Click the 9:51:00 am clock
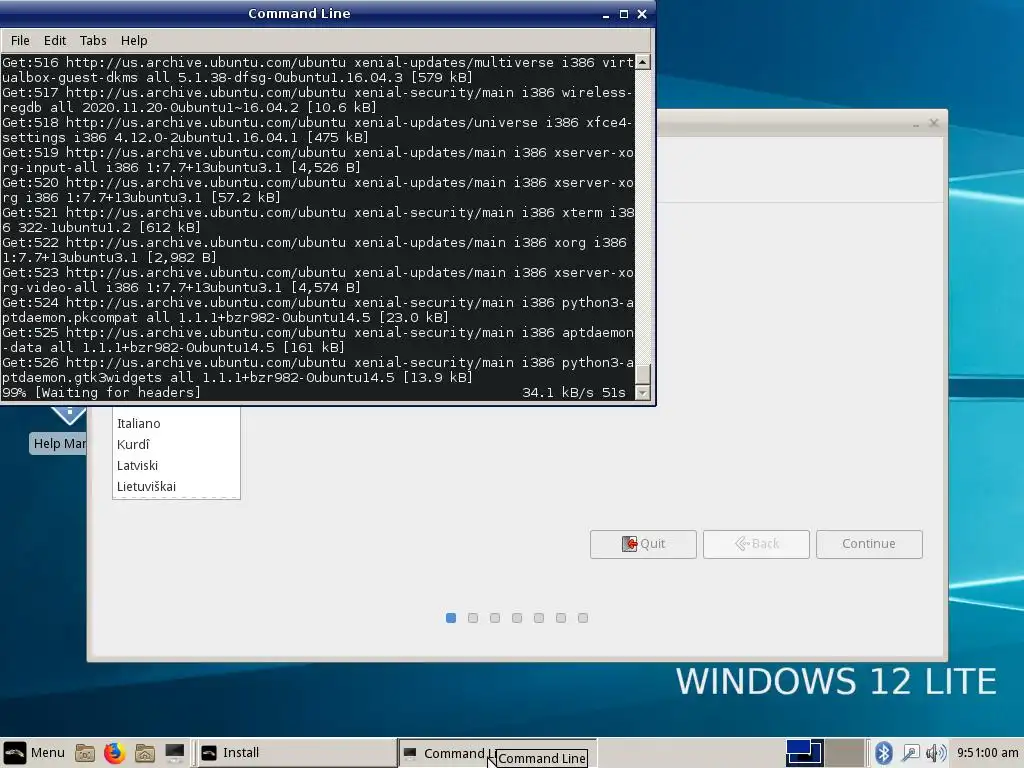The image size is (1024, 768). (x=987, y=753)
